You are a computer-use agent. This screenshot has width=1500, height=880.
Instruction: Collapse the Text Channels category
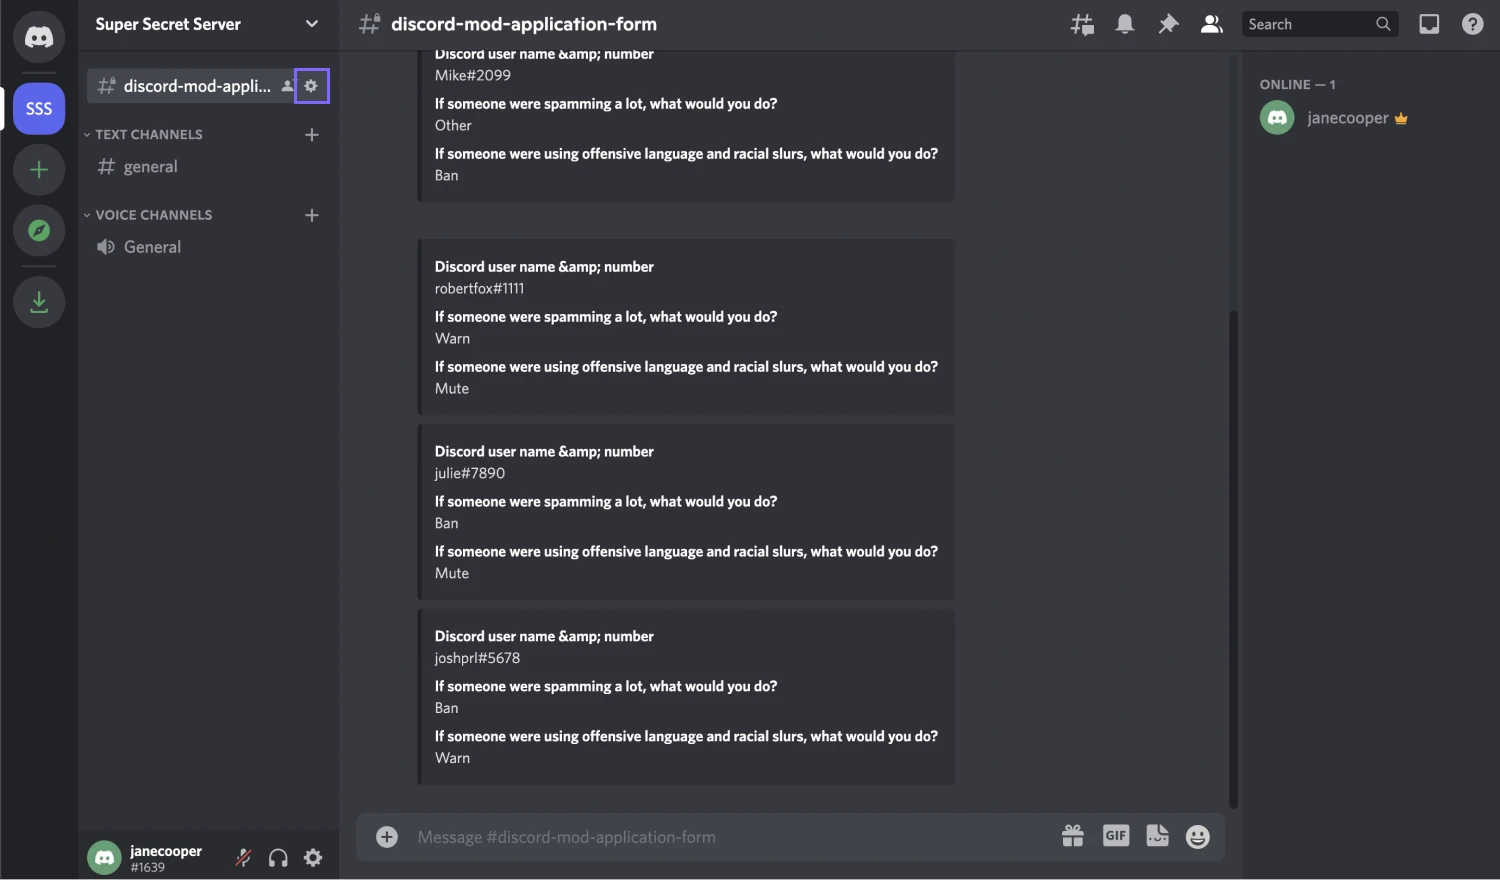pyautogui.click(x=143, y=134)
